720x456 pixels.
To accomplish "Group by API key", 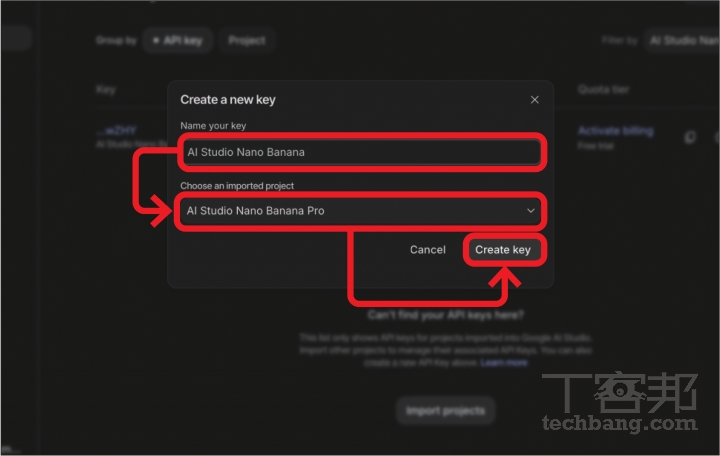I will tap(178, 41).
